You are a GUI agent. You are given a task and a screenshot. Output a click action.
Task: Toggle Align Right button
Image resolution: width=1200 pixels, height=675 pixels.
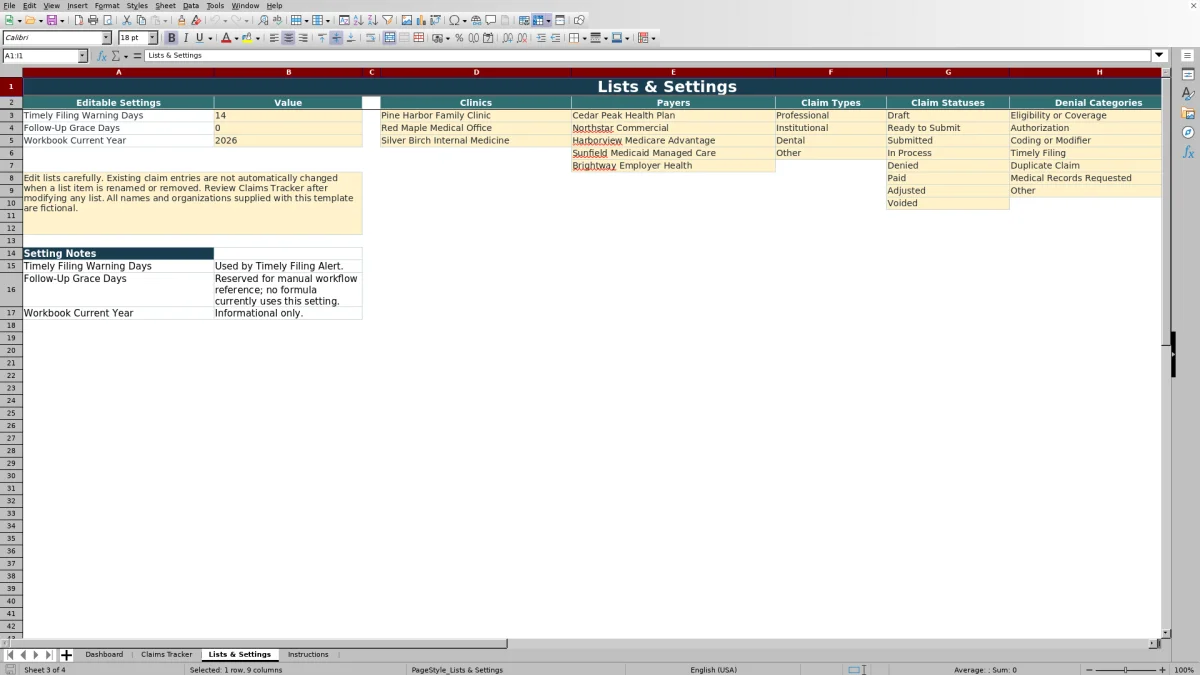coord(303,38)
